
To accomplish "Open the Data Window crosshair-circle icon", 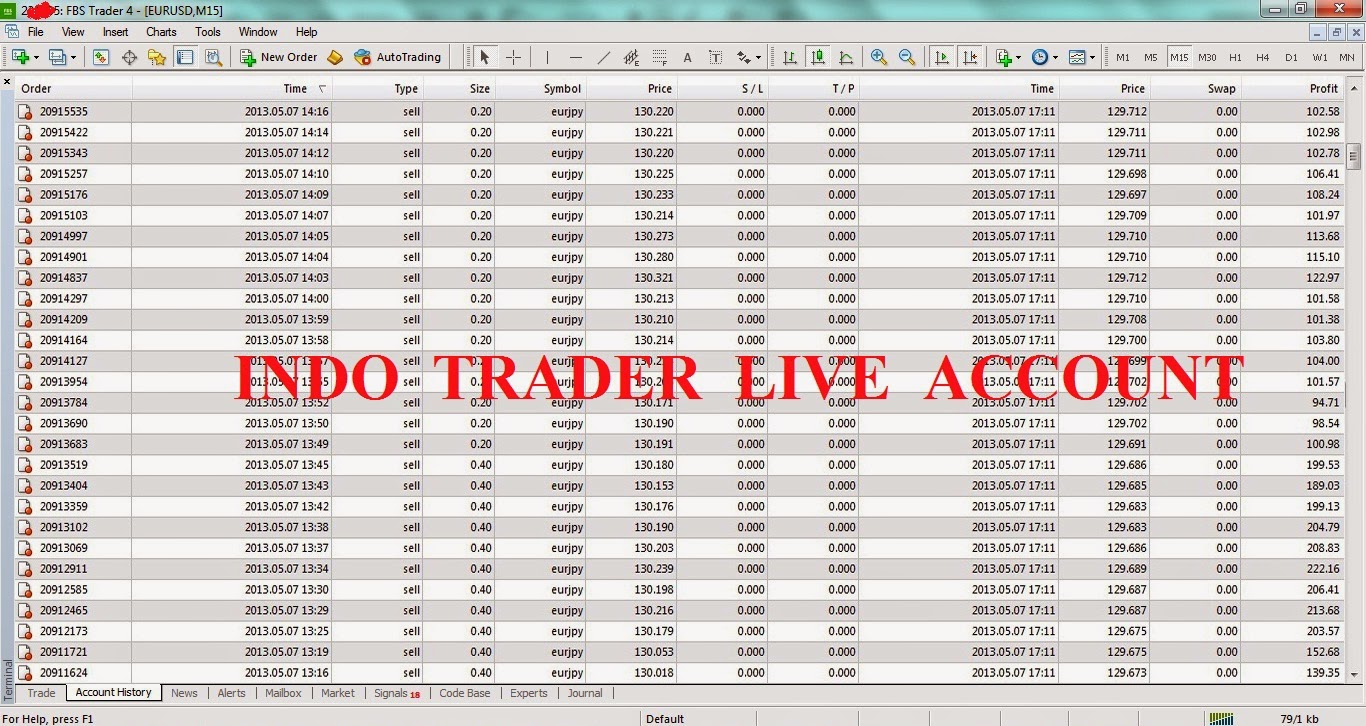I will point(129,57).
